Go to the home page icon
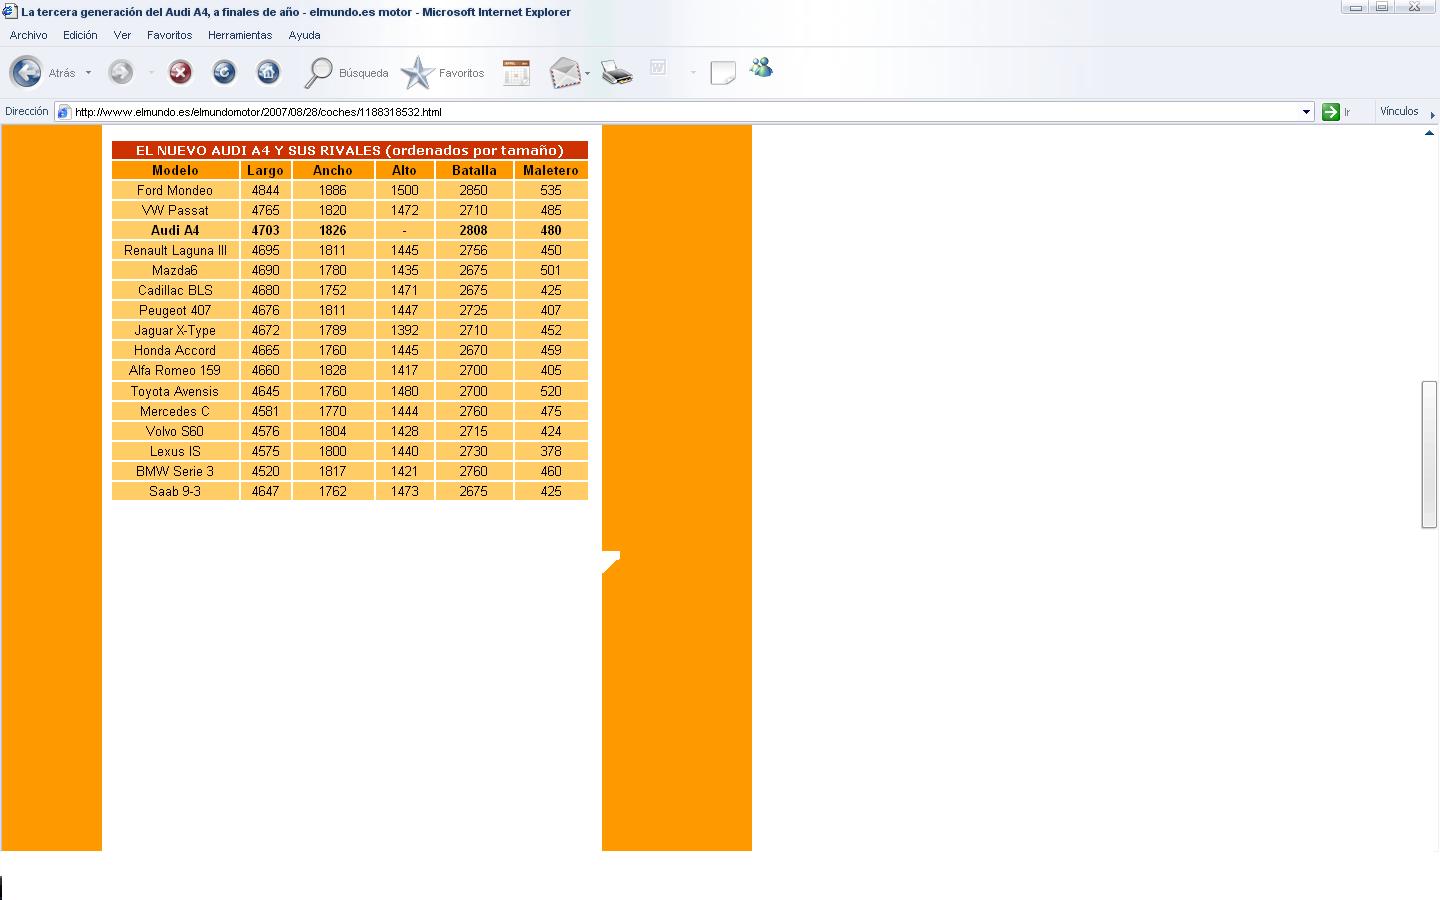The height and width of the screenshot is (900, 1440). [268, 72]
